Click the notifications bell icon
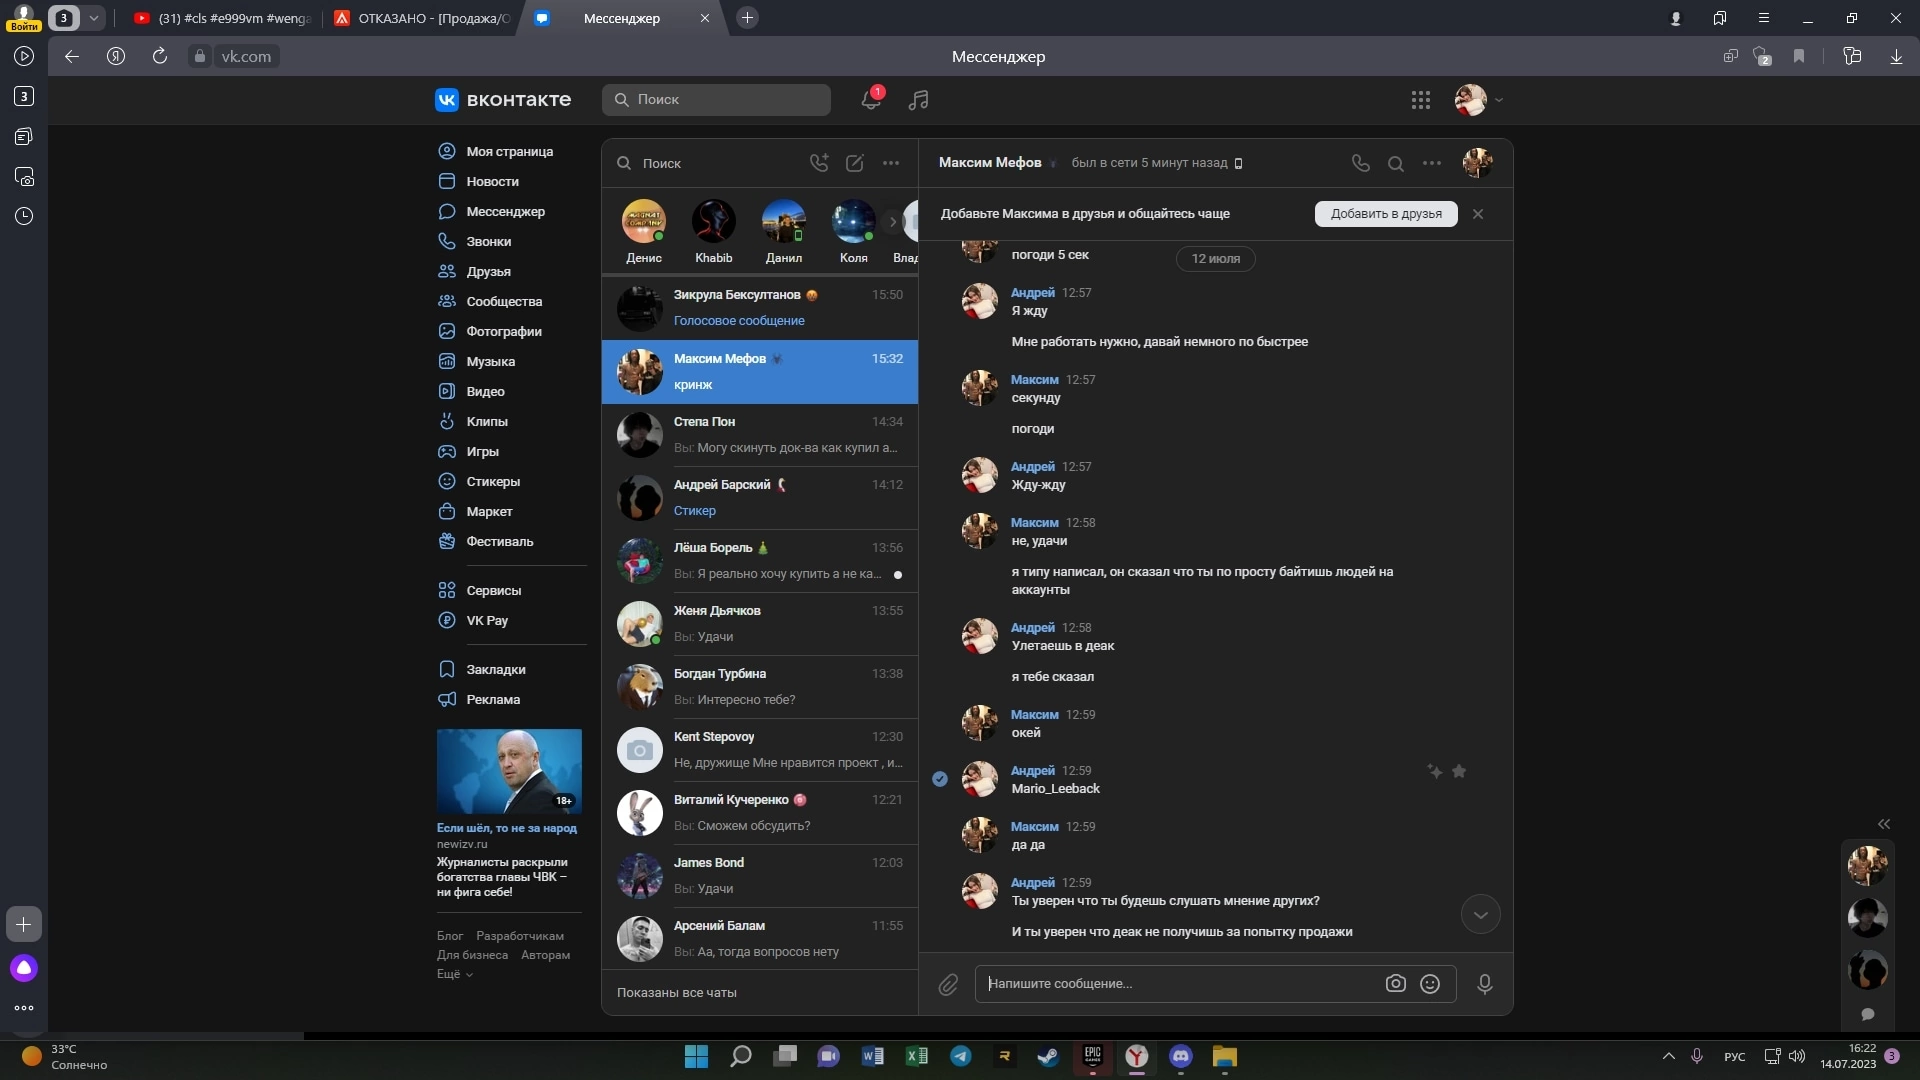Screen dimensions: 1920x1080 871,99
